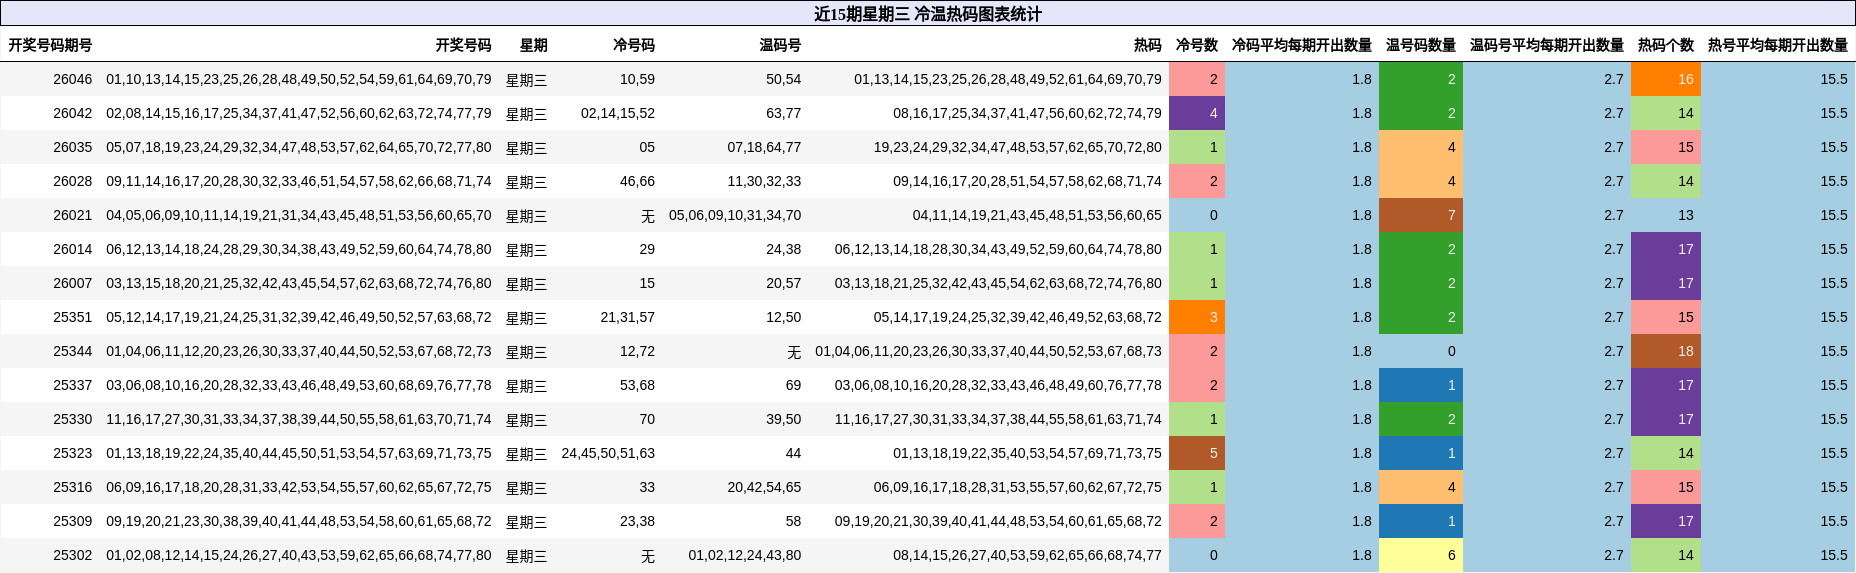The width and height of the screenshot is (1856, 573).
Task: Select period number 26007
Action: pyautogui.click(x=72, y=283)
